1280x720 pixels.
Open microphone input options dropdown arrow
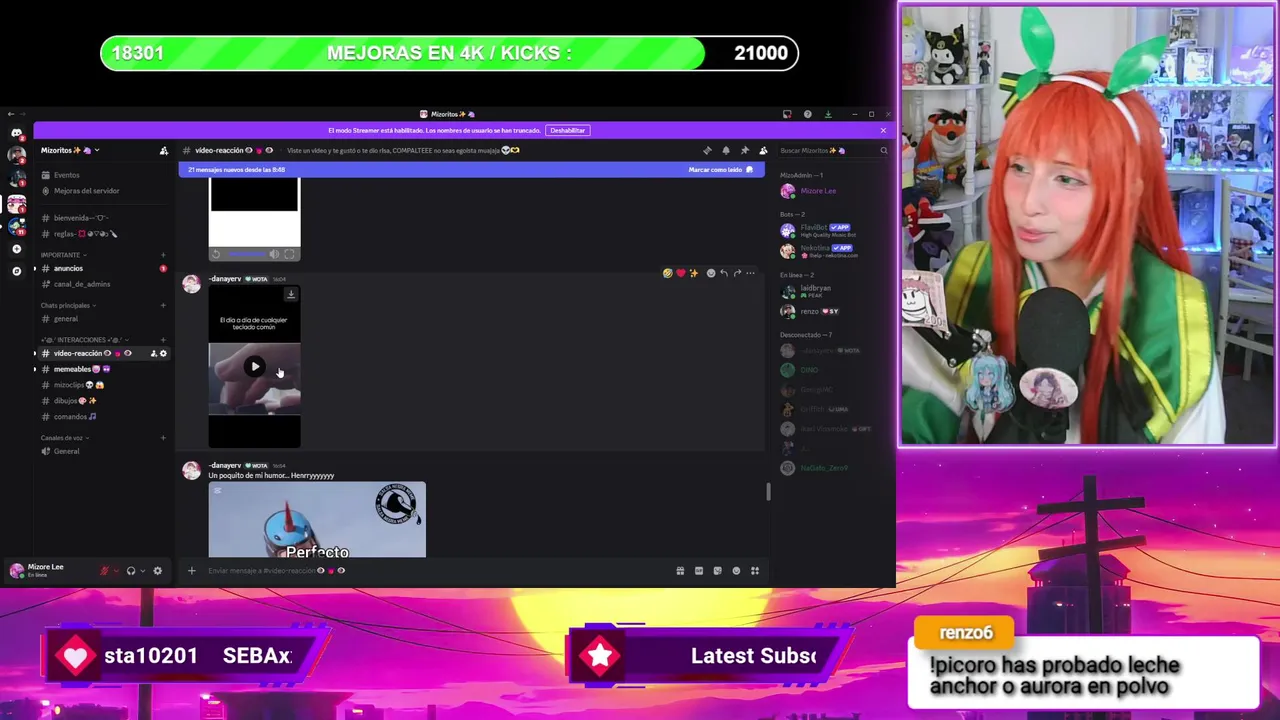point(116,571)
